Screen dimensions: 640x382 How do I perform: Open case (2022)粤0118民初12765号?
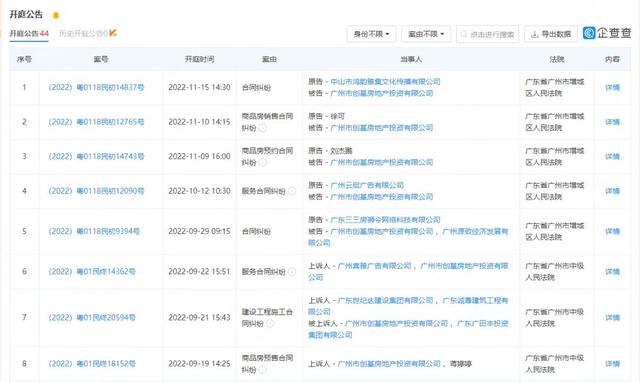(x=96, y=122)
